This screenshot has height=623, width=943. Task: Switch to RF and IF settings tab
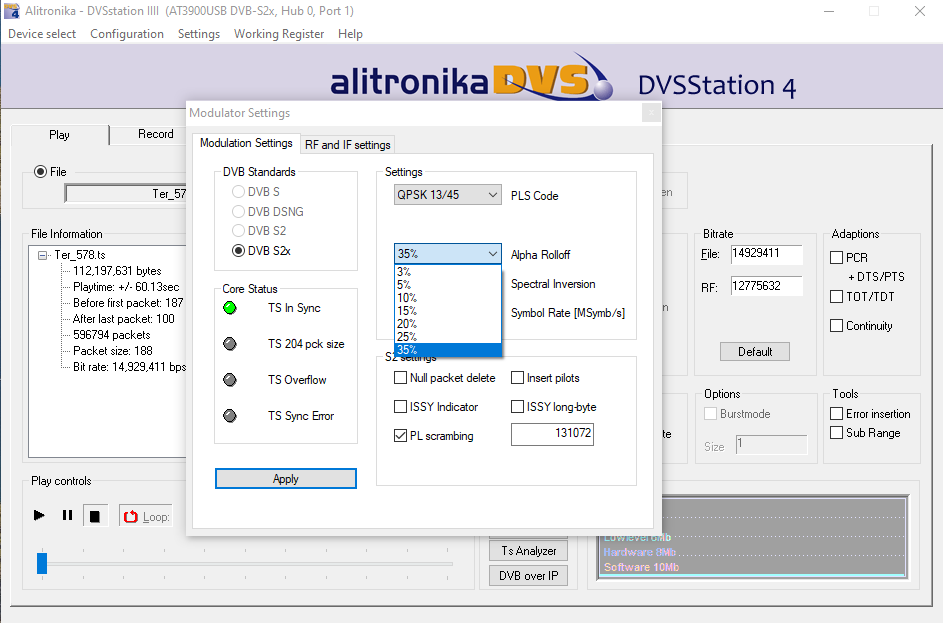coord(348,145)
